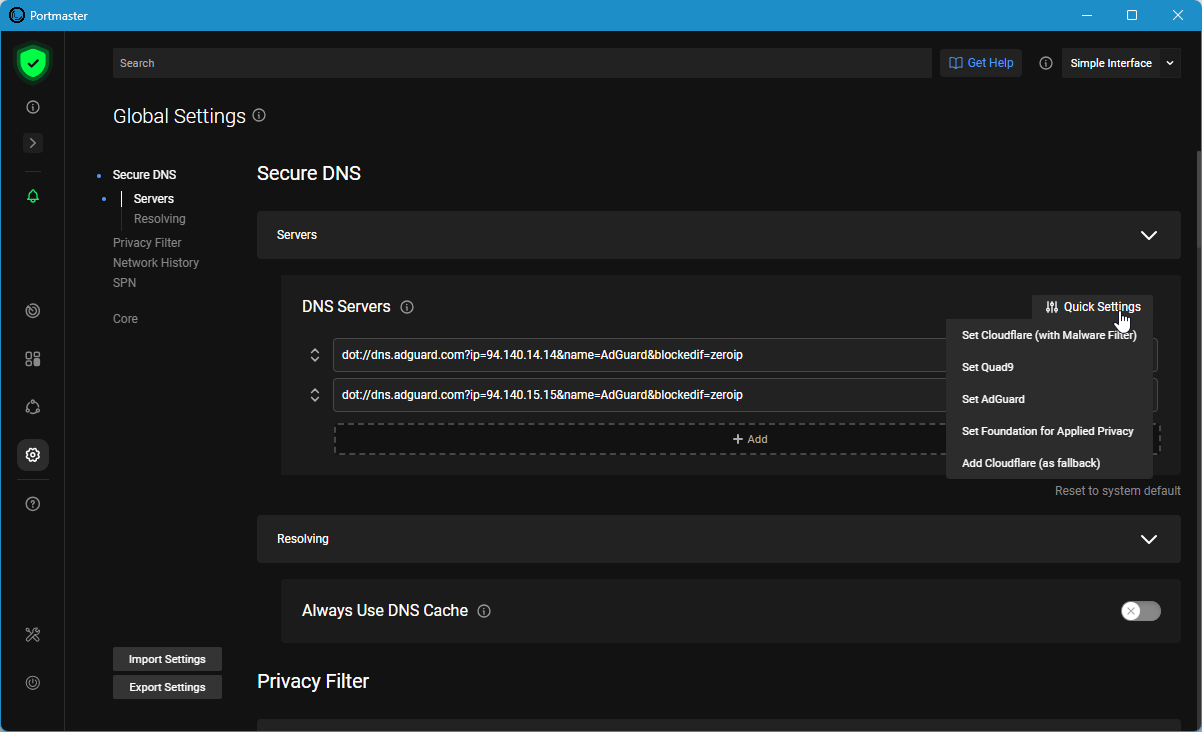
Task: Click the info icon beside Get Help
Action: tap(1046, 63)
